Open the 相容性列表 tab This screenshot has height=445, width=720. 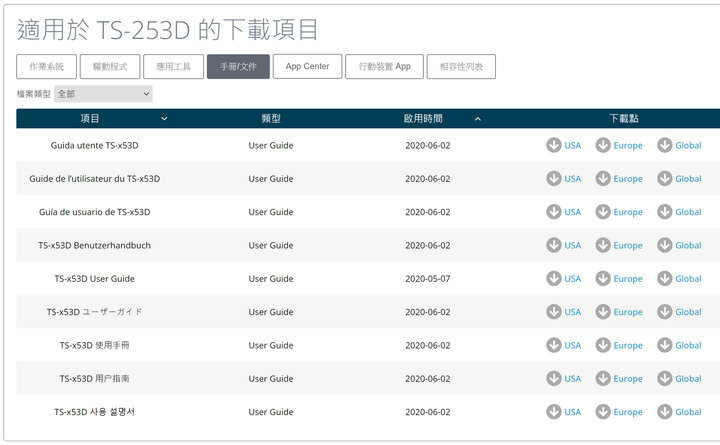point(461,67)
